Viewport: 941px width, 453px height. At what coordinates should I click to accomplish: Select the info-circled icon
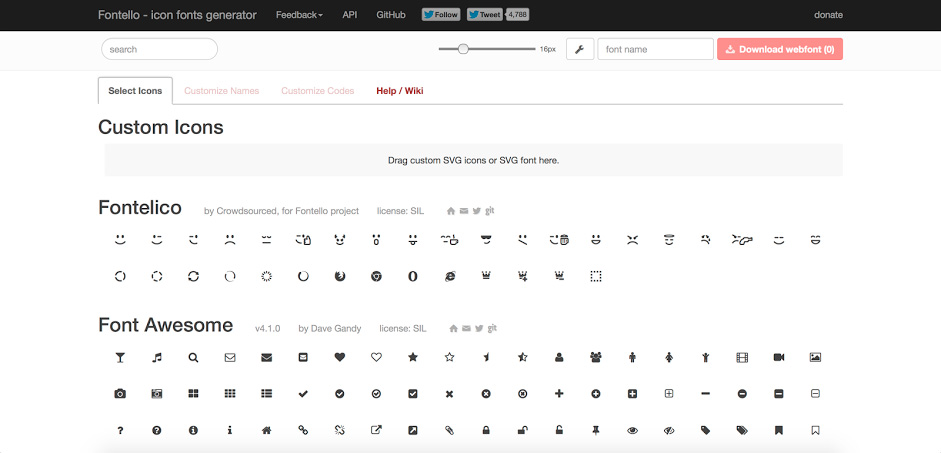point(193,430)
